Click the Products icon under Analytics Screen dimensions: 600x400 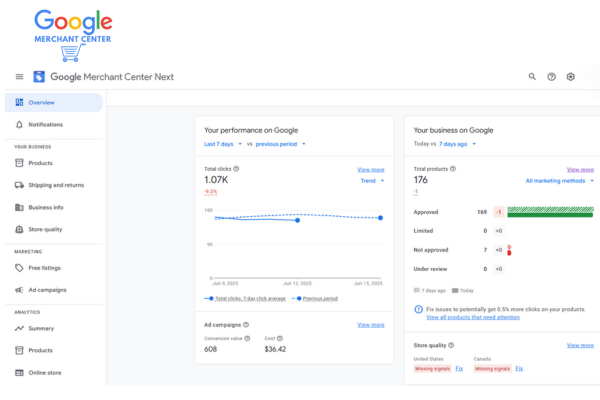[19, 350]
